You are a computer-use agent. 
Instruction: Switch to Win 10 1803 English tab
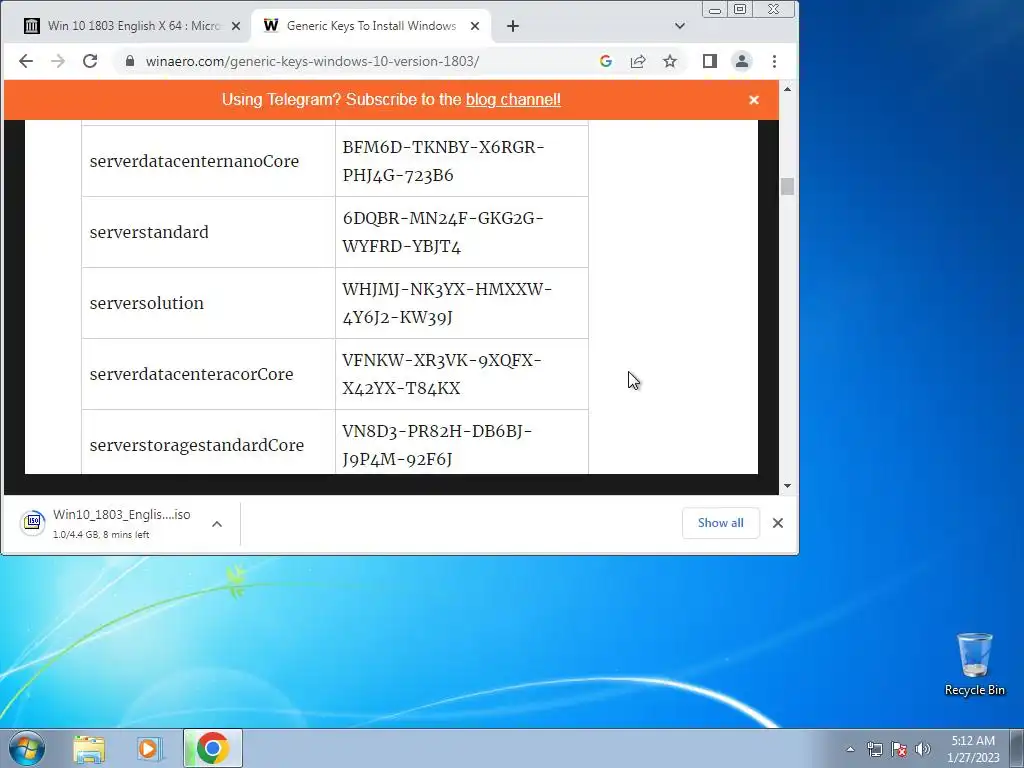pyautogui.click(x=127, y=26)
